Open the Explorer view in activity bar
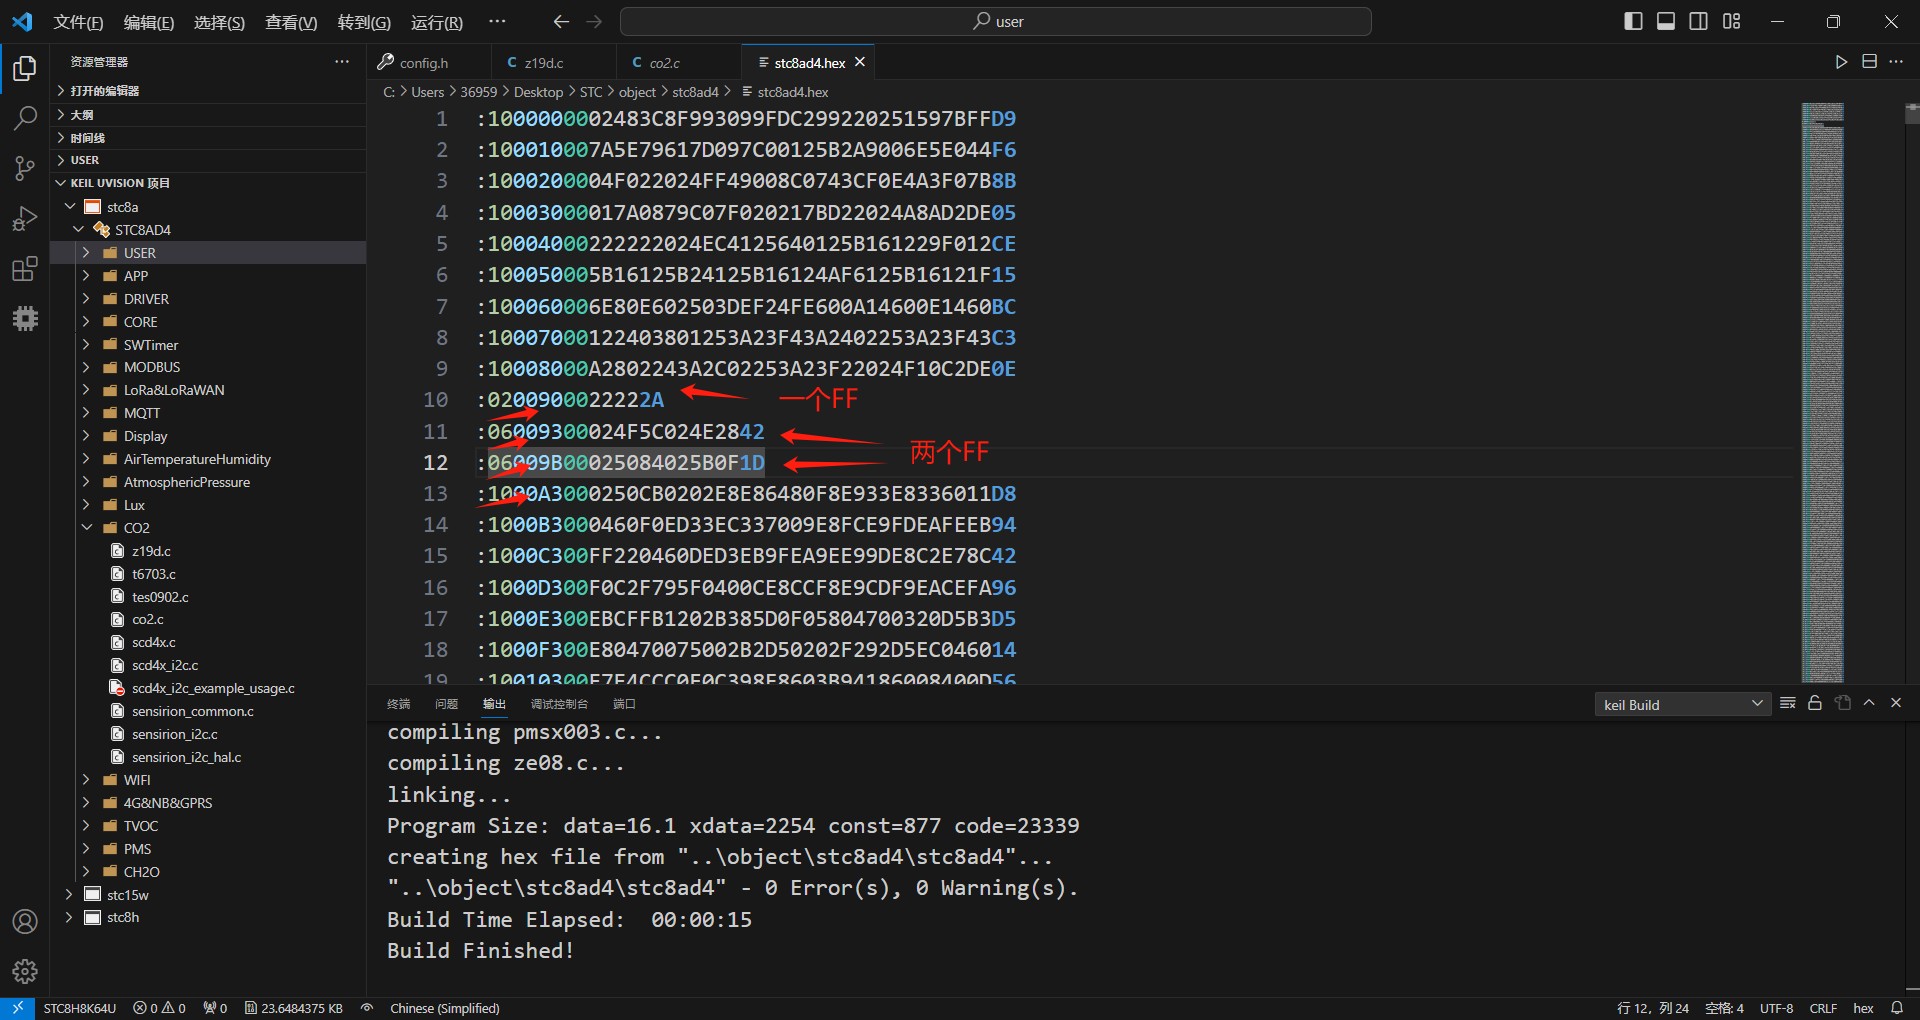Screen dimensions: 1920x1020 25,68
